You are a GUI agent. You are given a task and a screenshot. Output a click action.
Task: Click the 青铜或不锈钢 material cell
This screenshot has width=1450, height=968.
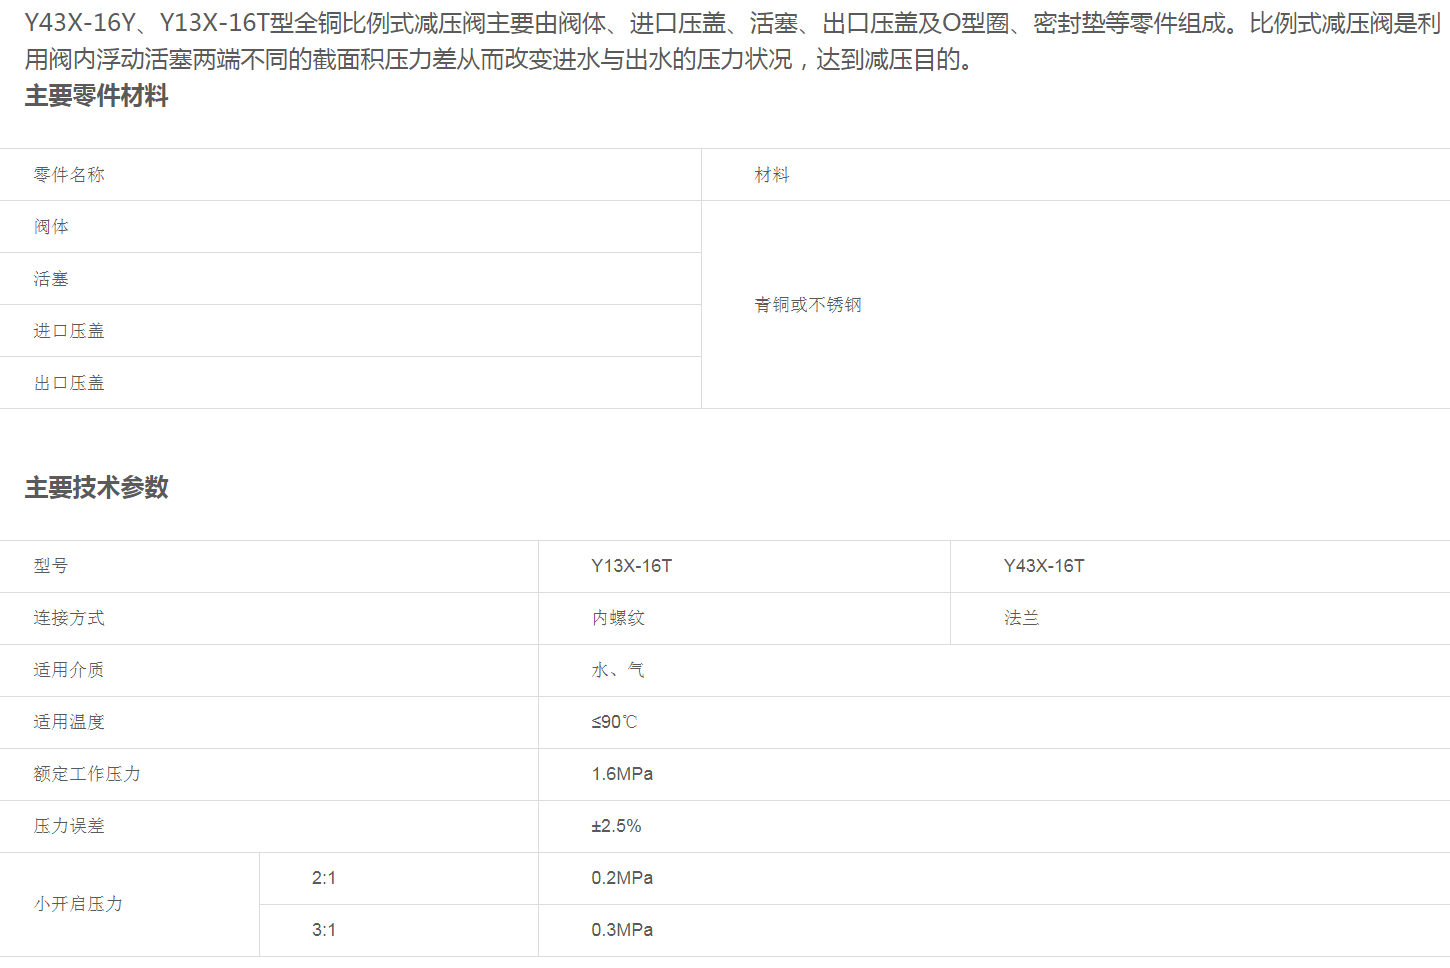(x=808, y=305)
